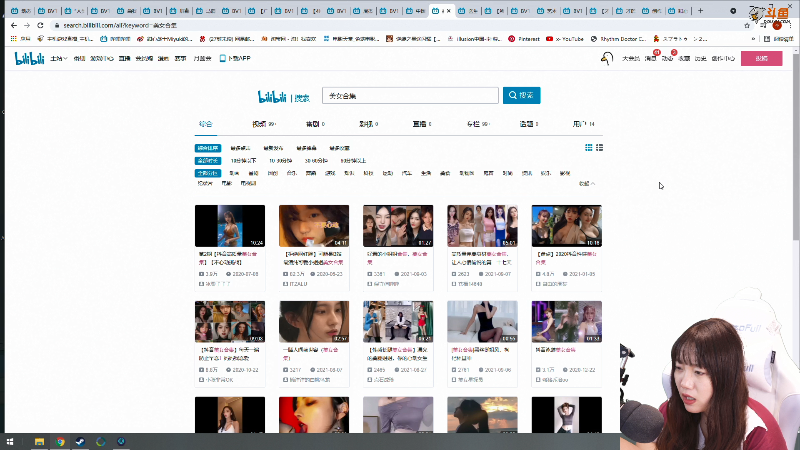
Task: Open 大会员 link in the header
Action: coord(631,59)
